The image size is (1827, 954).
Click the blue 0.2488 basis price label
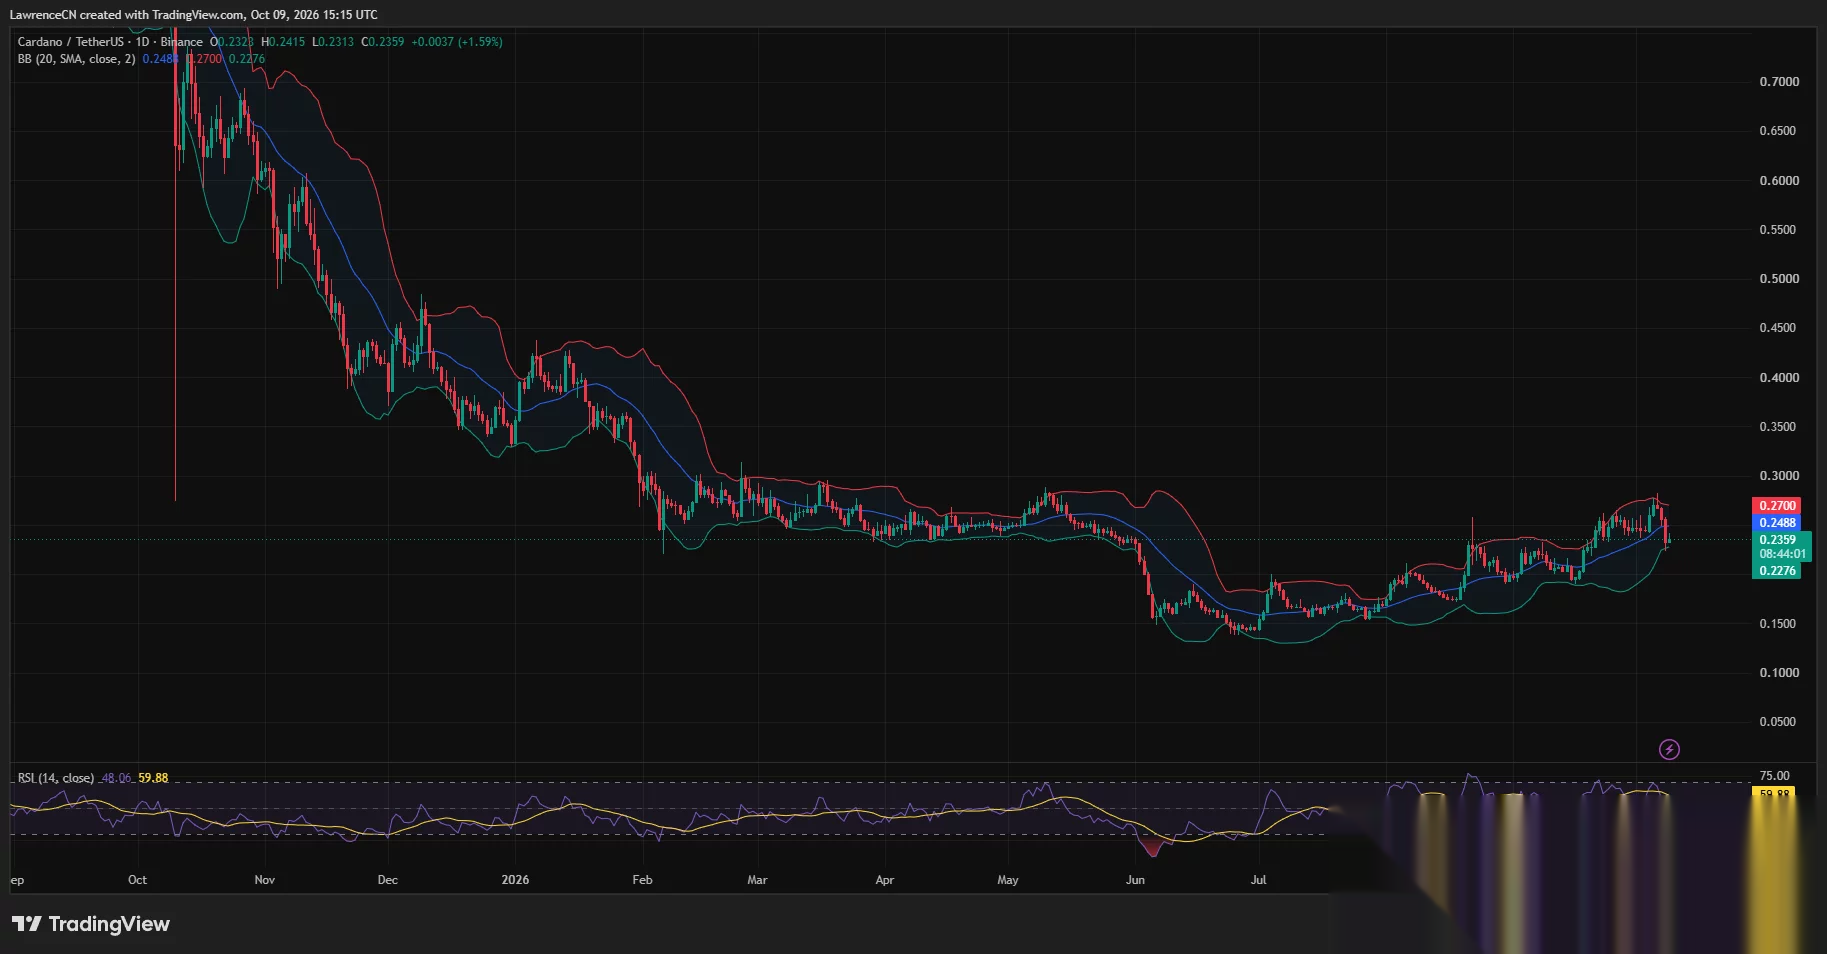(1777, 523)
